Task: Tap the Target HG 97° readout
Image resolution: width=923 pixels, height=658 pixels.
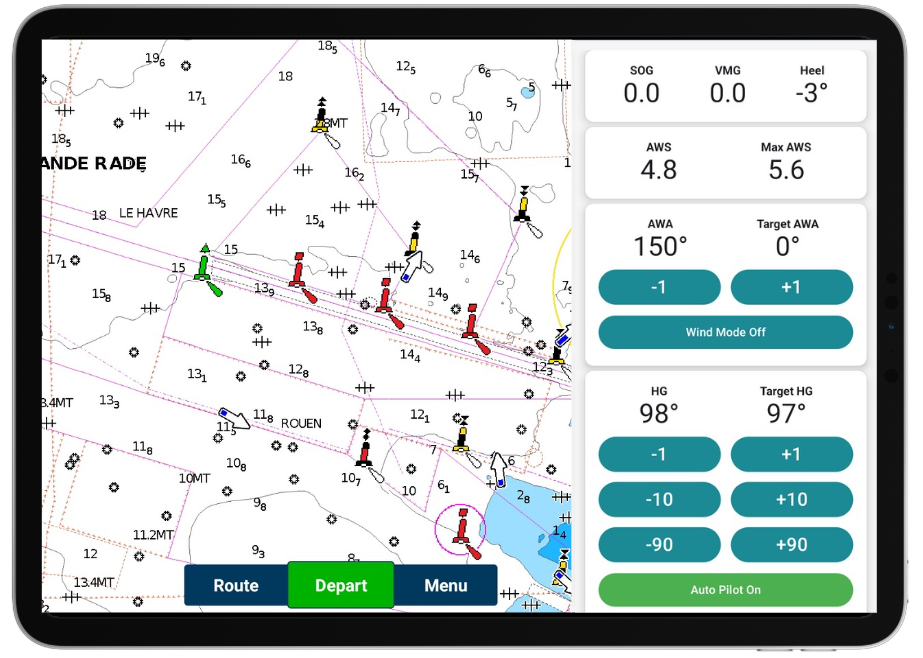Action: [x=786, y=413]
